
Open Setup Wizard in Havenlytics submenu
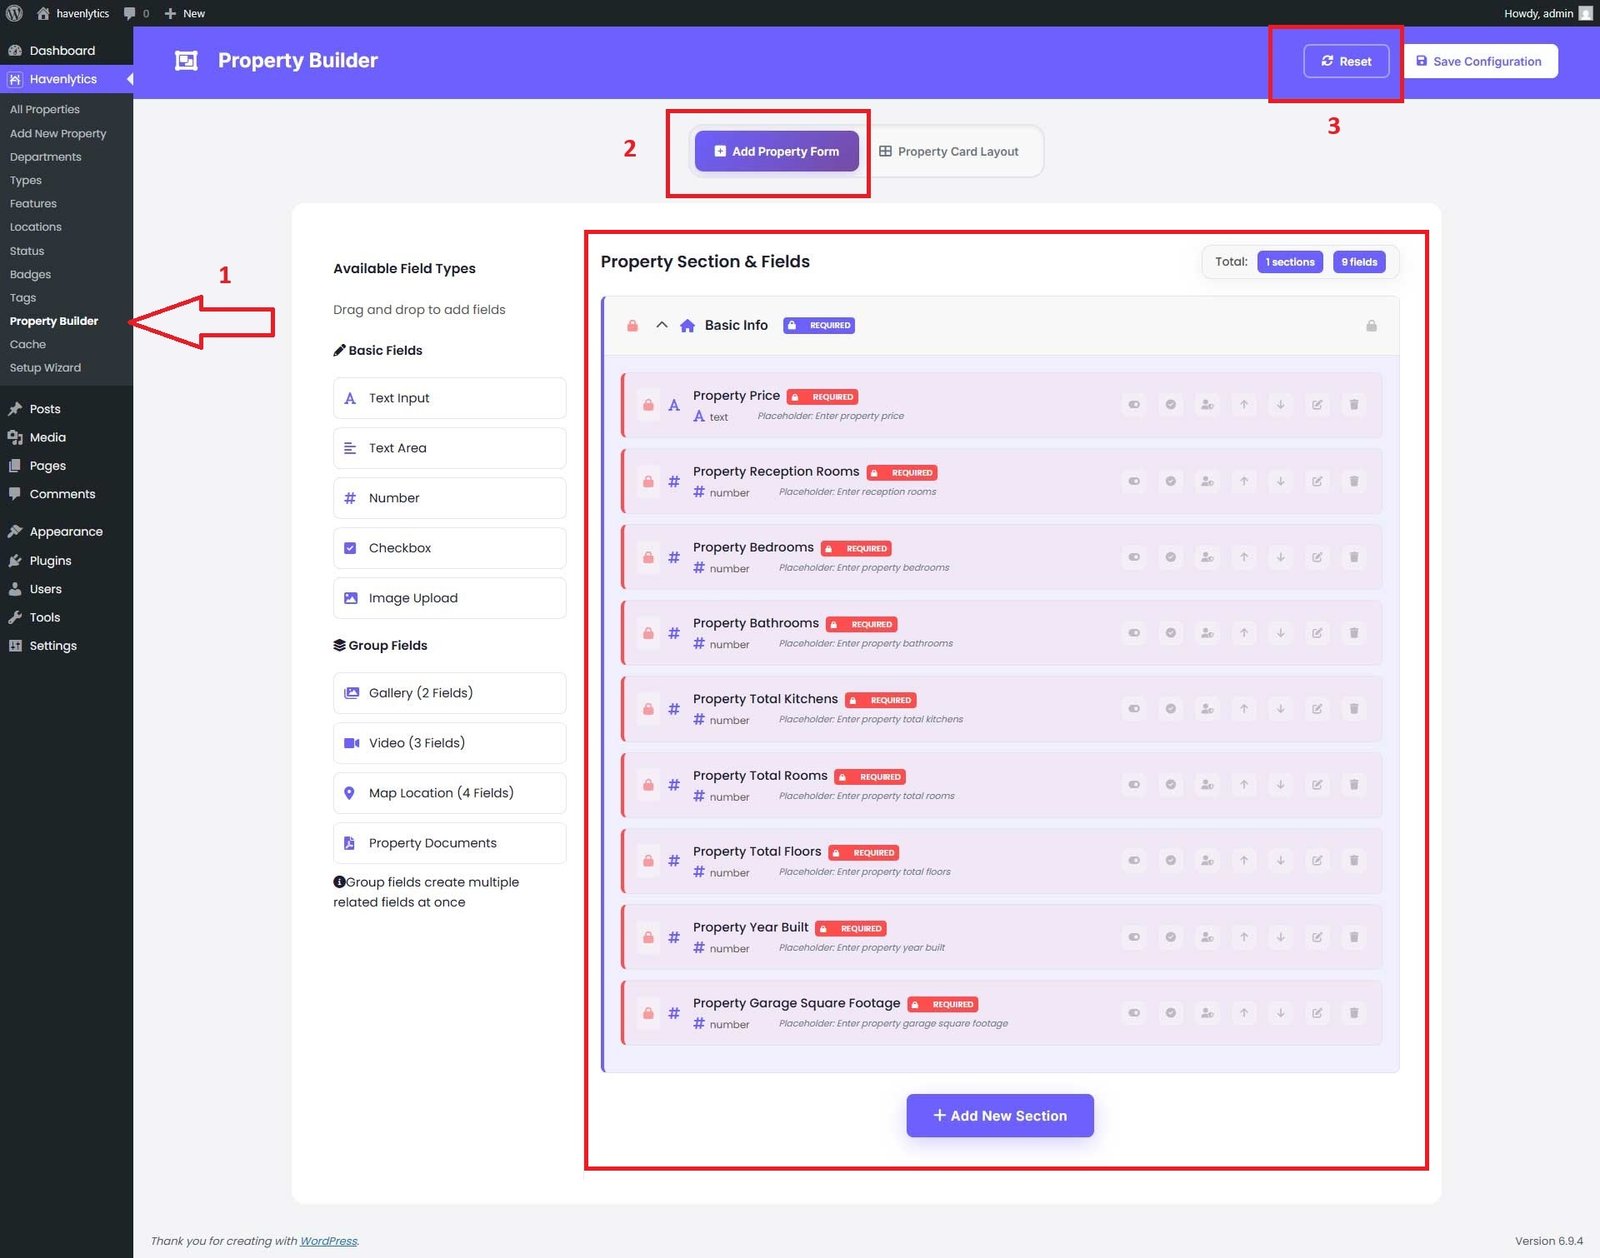click(45, 368)
